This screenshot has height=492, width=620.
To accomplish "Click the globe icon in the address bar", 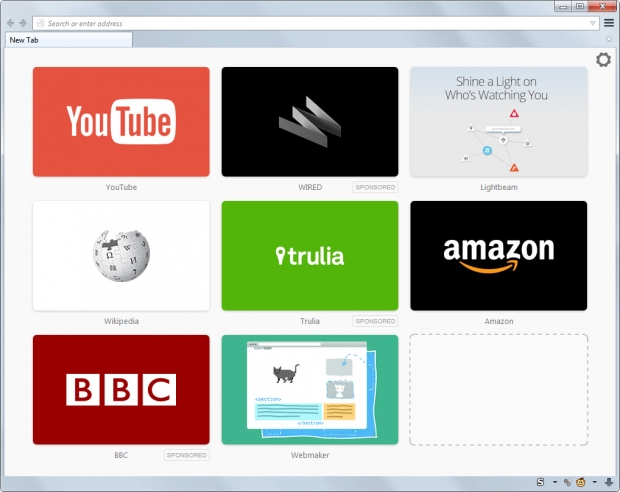I will point(40,23).
